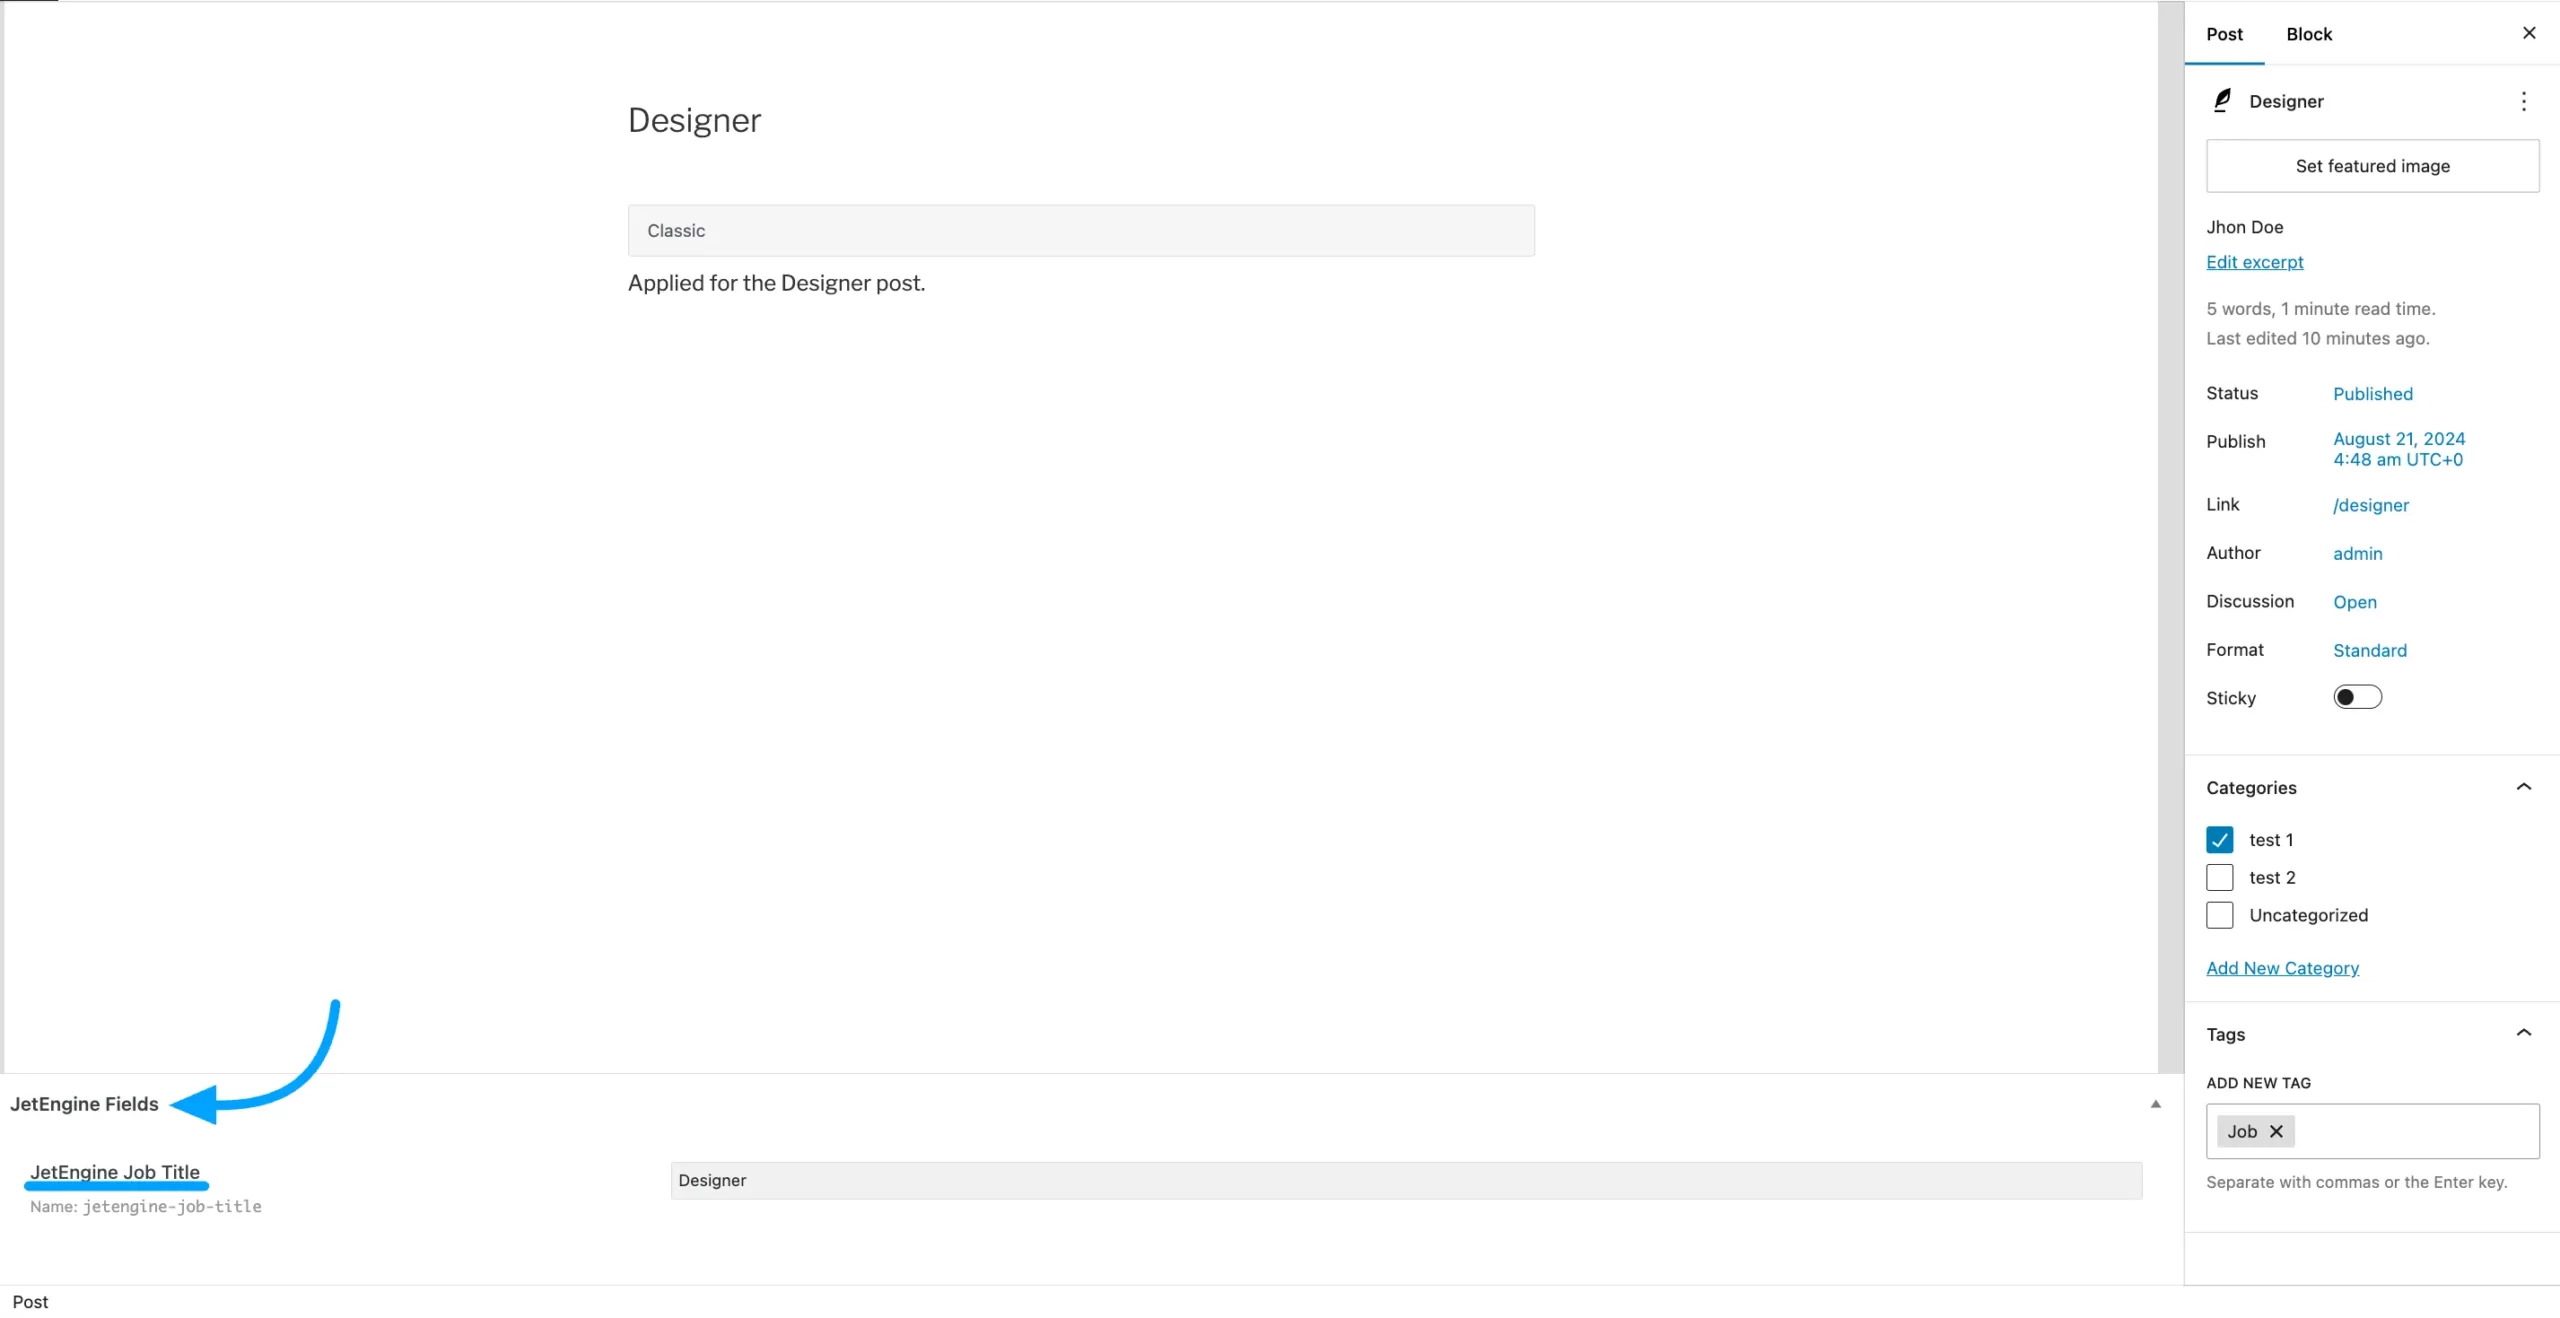
Task: Switch to the Block tab
Action: click(2308, 34)
